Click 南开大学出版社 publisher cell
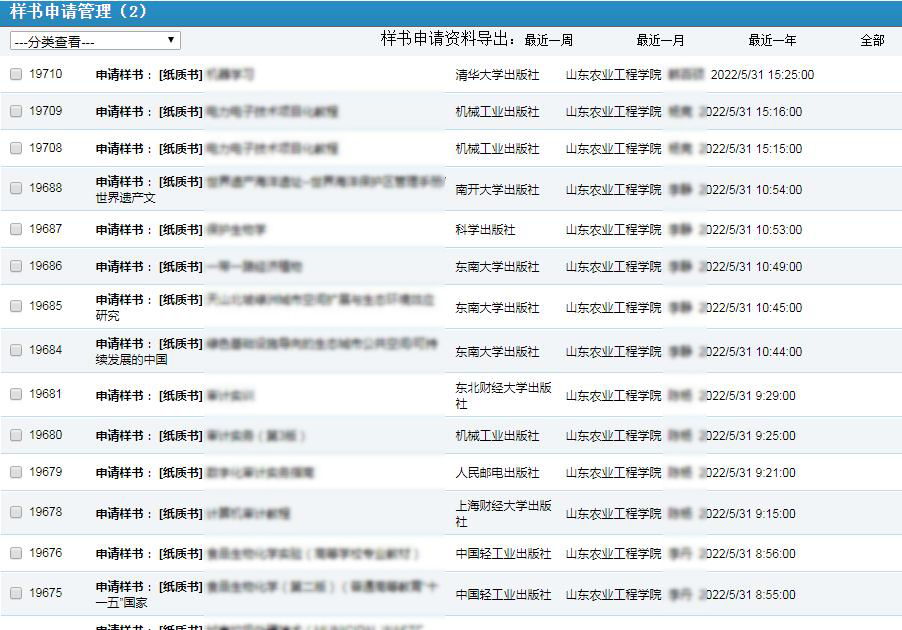The height and width of the screenshot is (630, 902). coord(497,189)
